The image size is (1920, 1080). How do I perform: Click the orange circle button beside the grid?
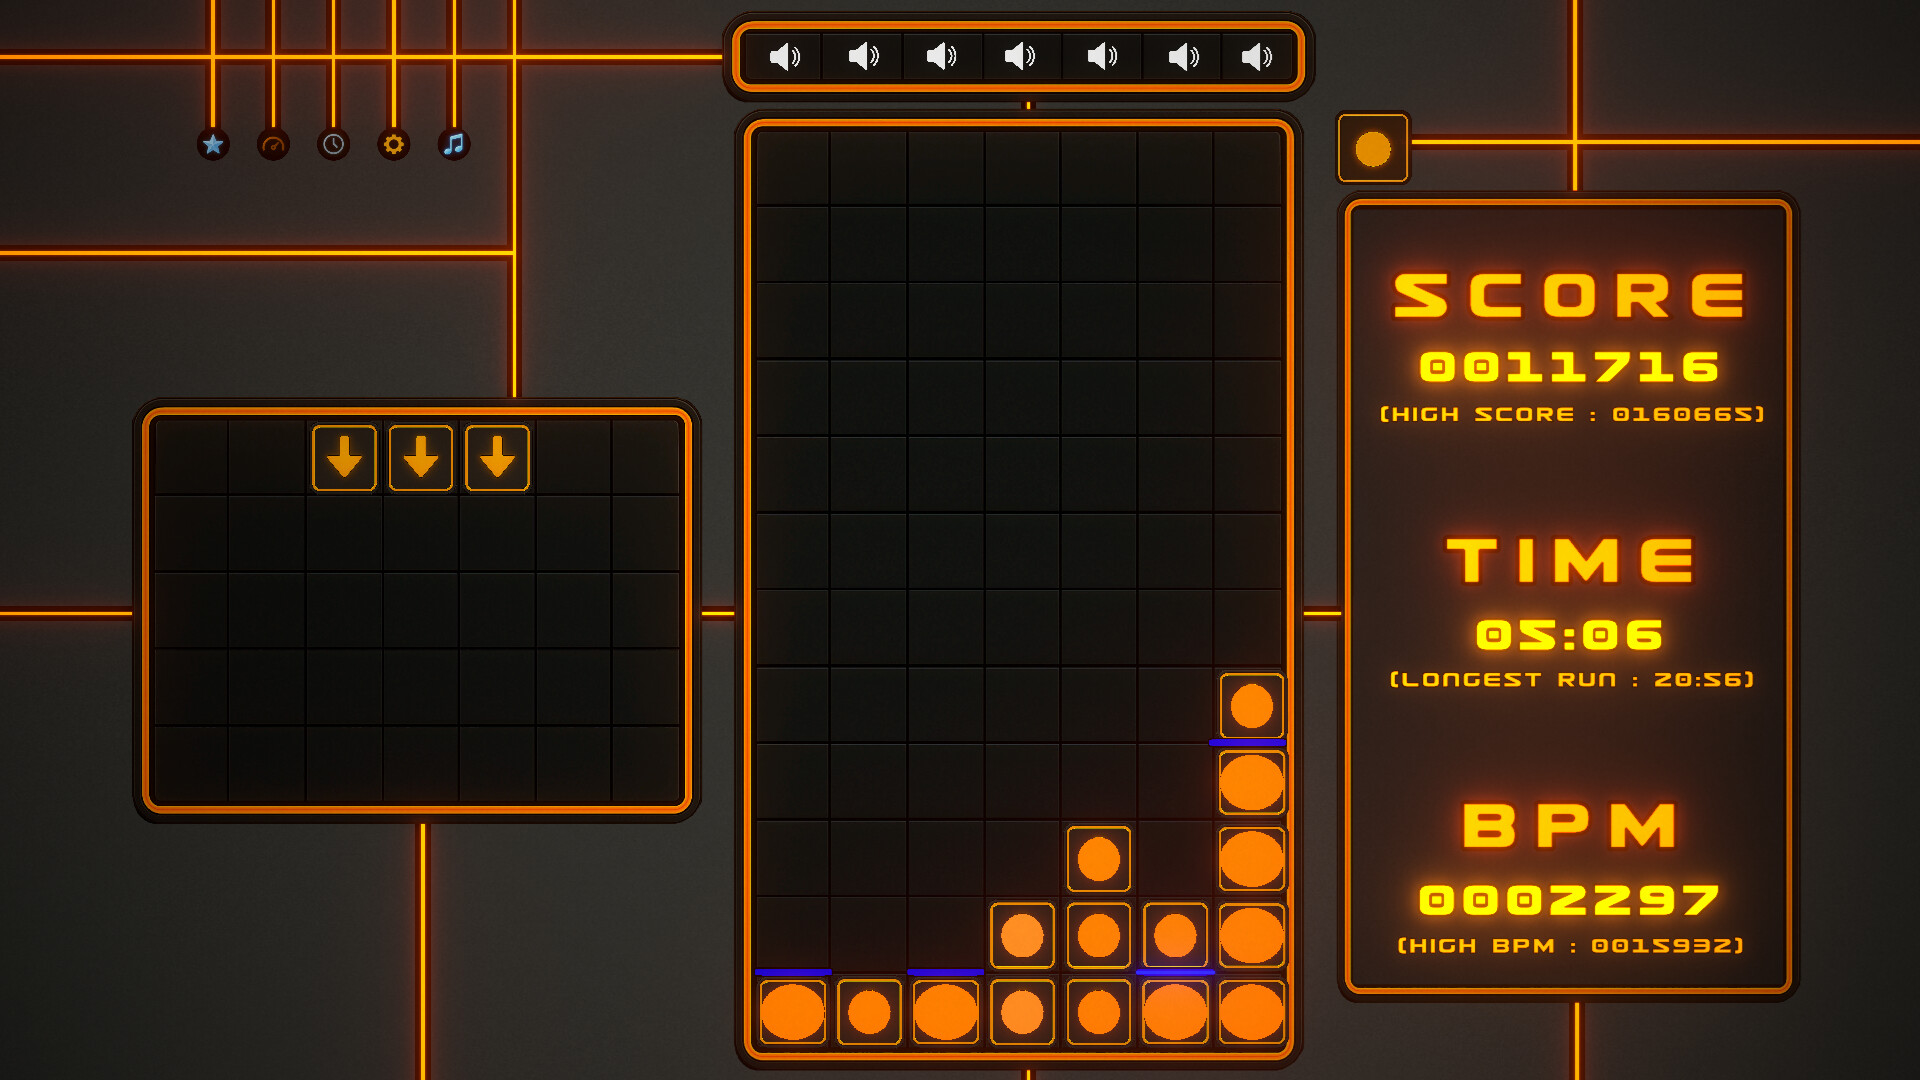point(1373,147)
